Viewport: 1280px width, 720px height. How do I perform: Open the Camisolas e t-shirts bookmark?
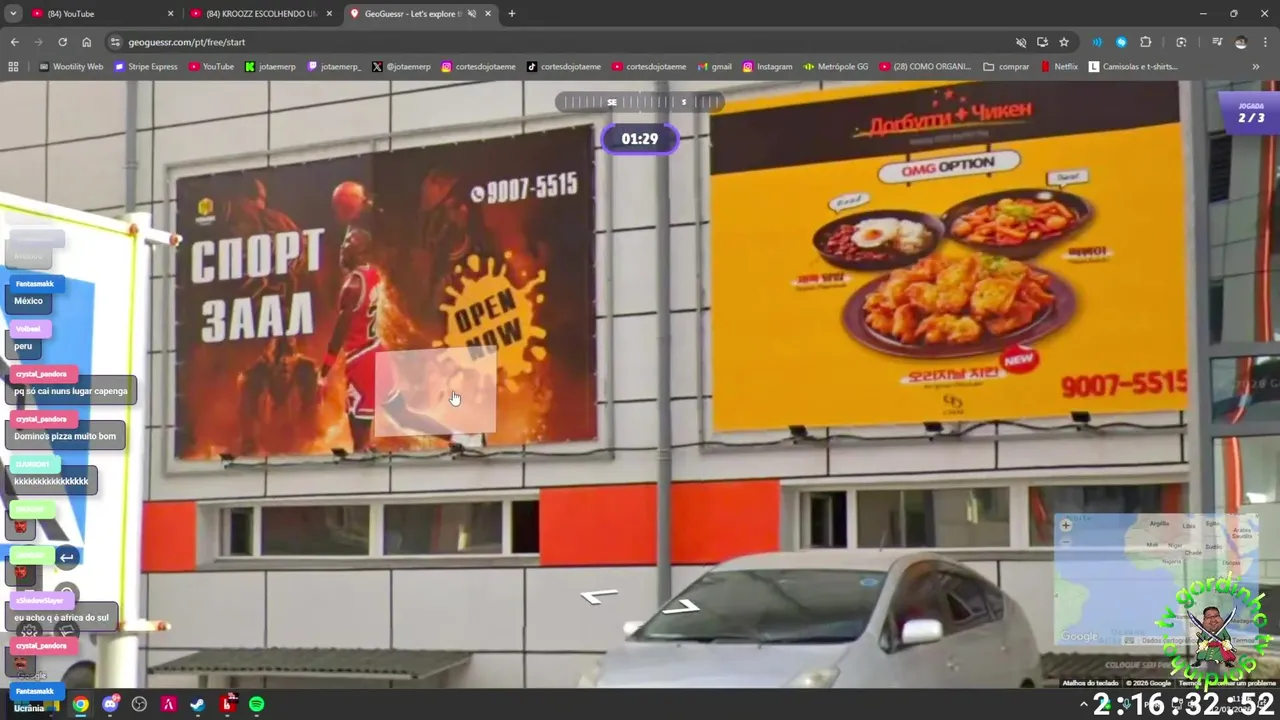pyautogui.click(x=1133, y=67)
